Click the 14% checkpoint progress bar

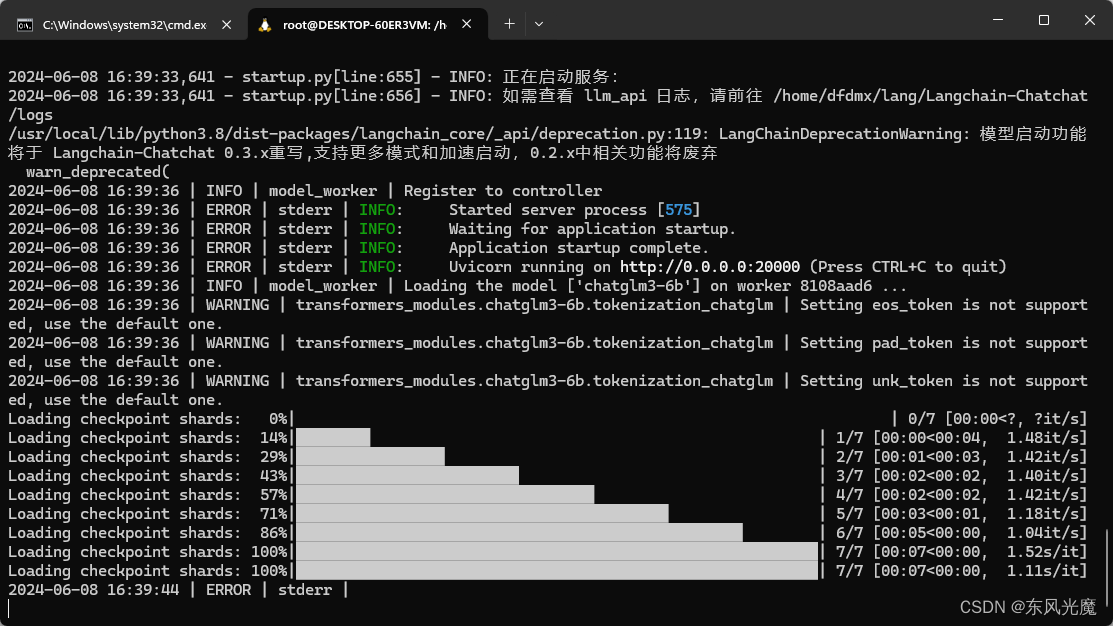(x=333, y=438)
